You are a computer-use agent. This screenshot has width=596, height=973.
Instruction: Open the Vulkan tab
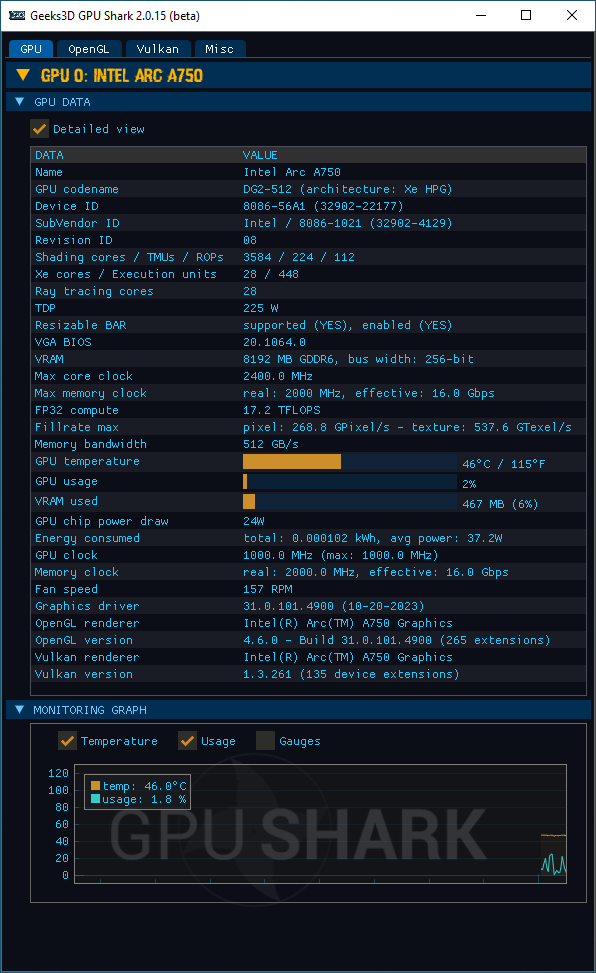click(157, 49)
